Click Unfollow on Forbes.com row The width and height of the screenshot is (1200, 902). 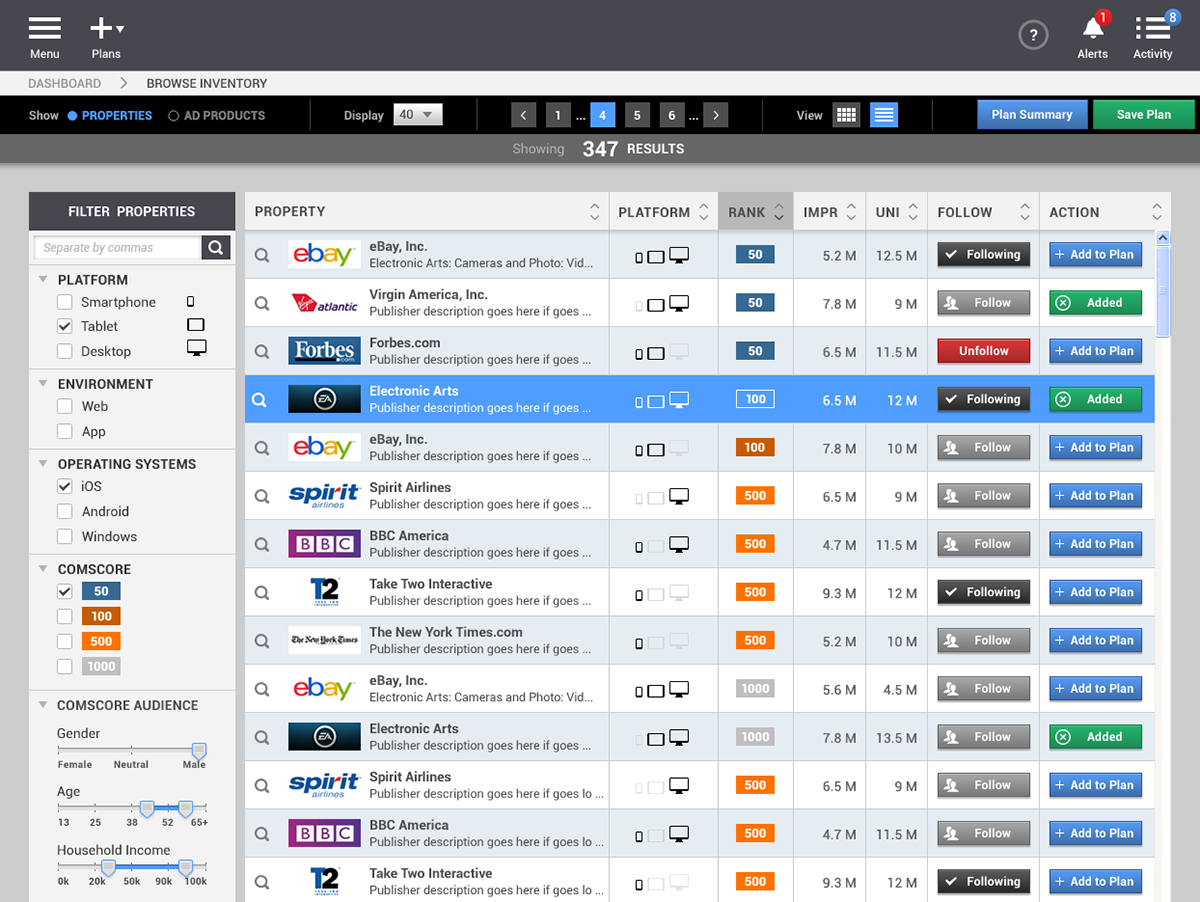pyautogui.click(x=984, y=351)
